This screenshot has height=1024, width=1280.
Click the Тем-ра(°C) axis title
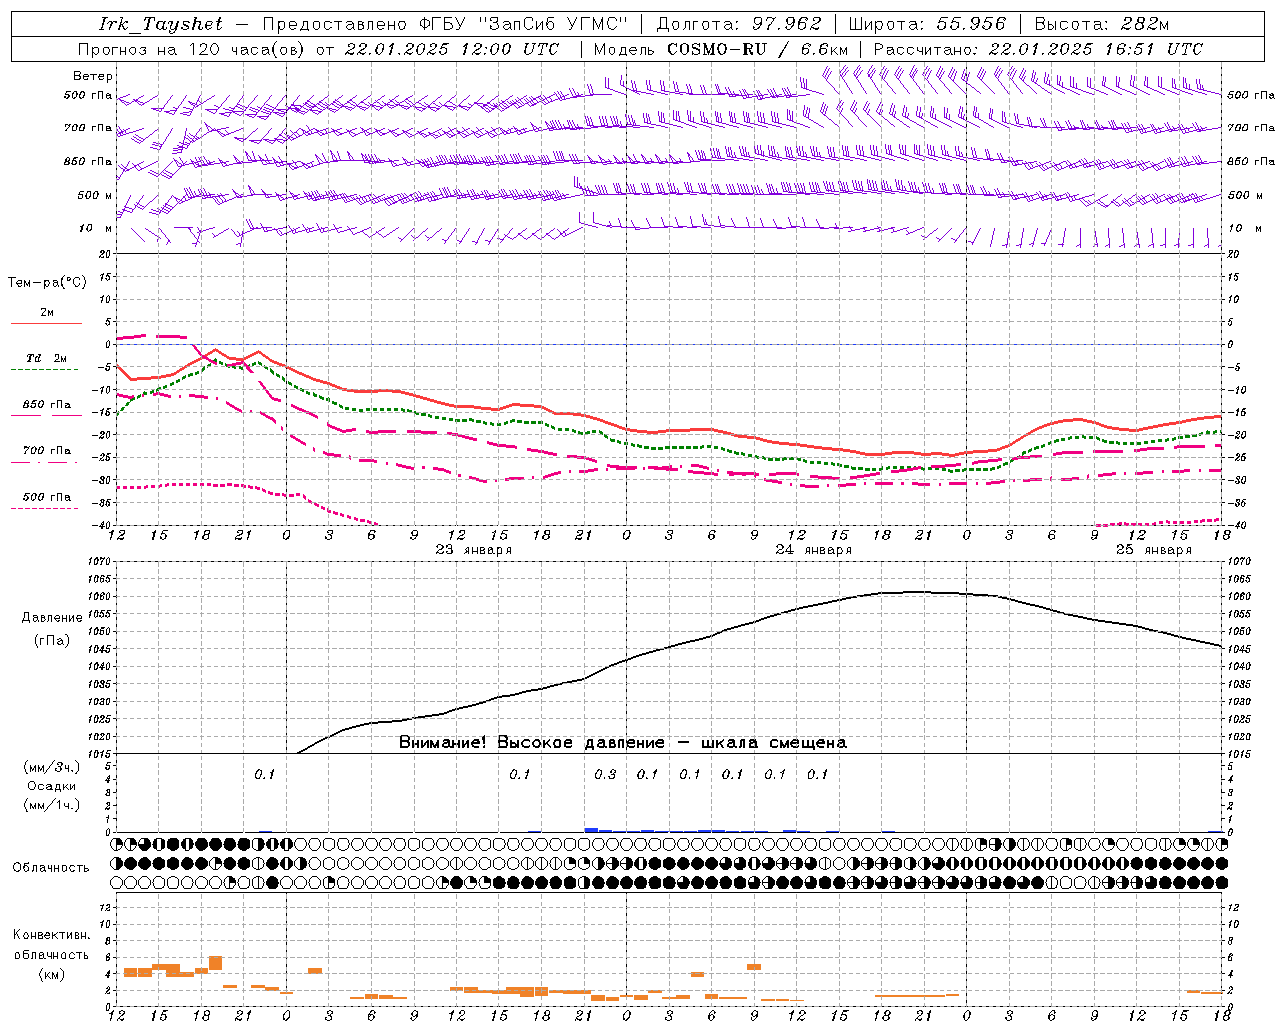click(47, 283)
